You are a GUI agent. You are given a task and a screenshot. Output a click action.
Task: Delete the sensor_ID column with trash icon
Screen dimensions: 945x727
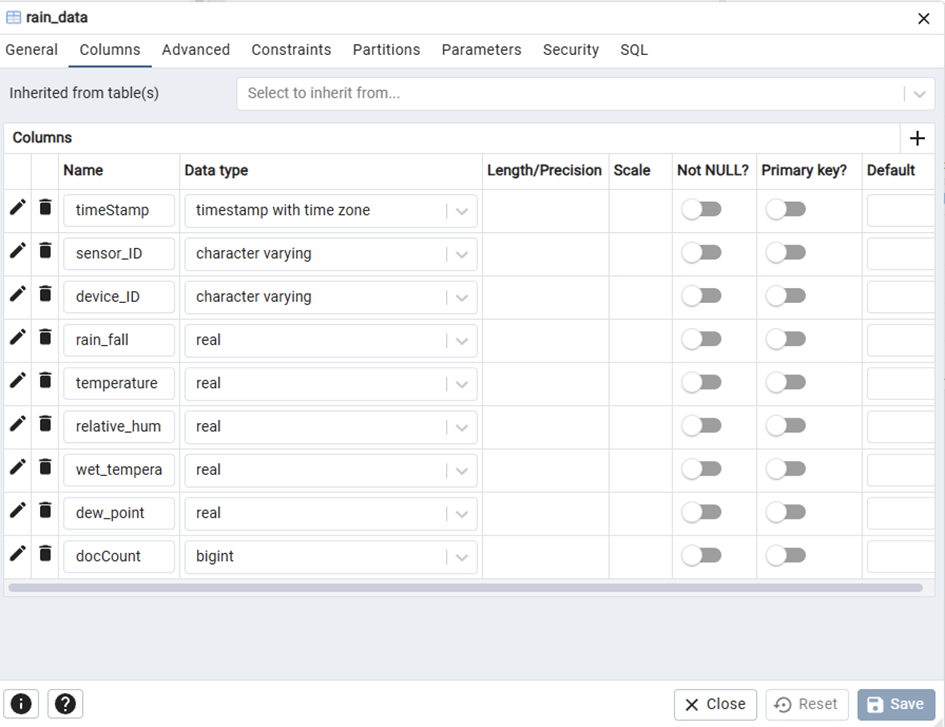[45, 251]
